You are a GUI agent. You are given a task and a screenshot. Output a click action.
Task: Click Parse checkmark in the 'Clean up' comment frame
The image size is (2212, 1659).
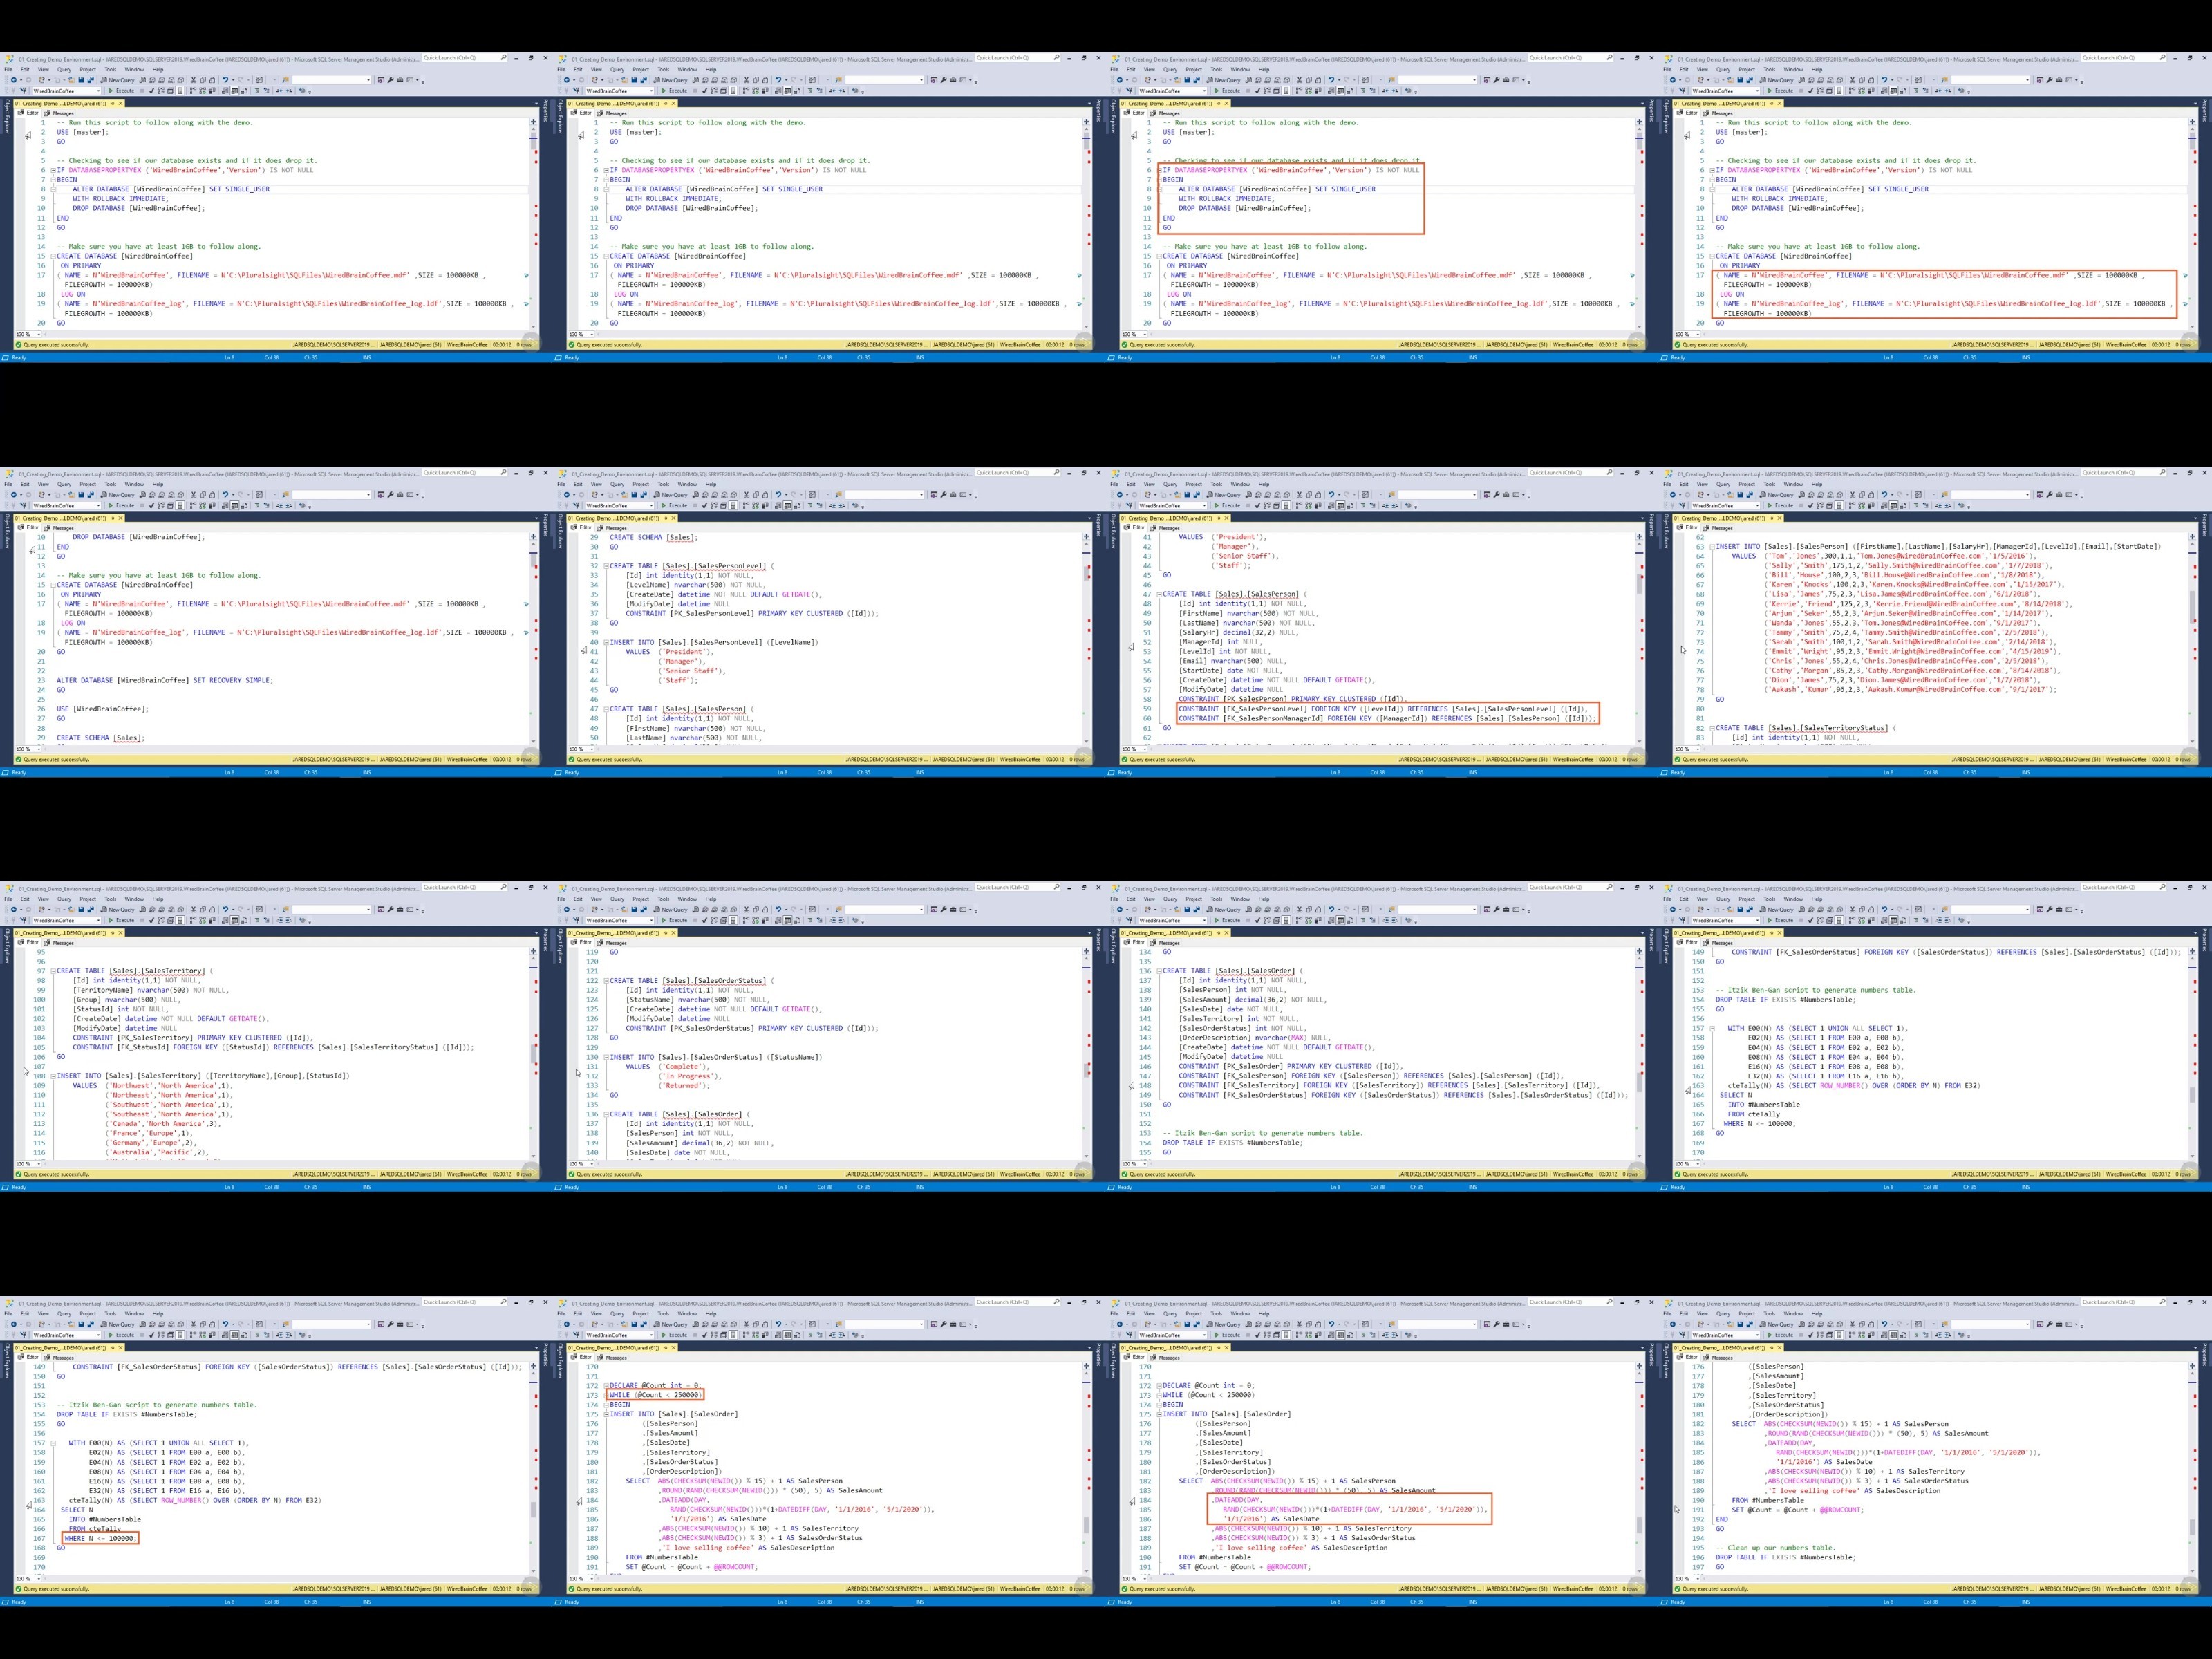1810,1336
